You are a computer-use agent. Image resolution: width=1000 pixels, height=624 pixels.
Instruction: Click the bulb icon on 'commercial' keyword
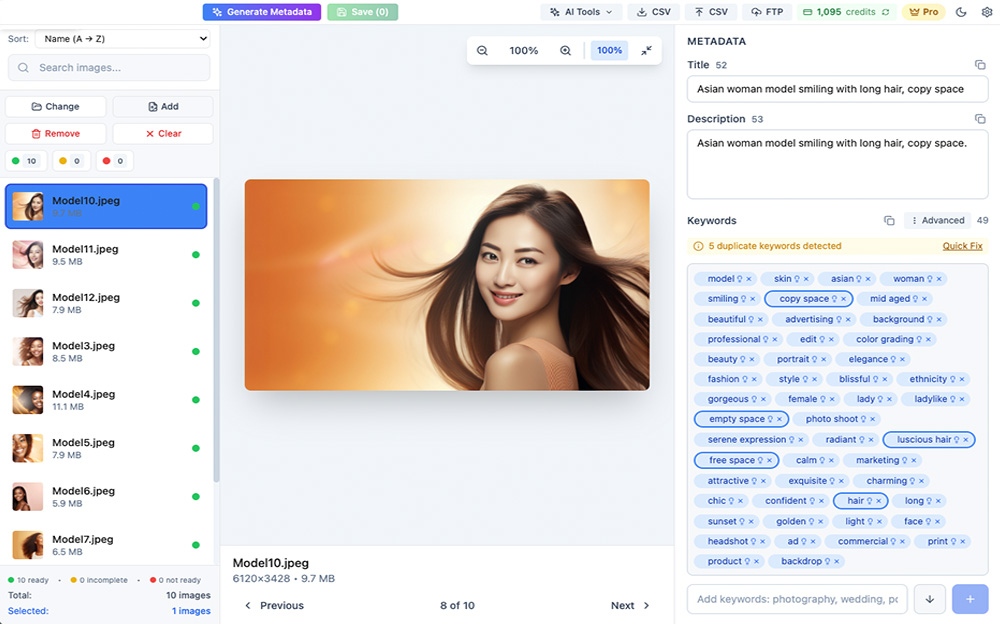(893, 541)
